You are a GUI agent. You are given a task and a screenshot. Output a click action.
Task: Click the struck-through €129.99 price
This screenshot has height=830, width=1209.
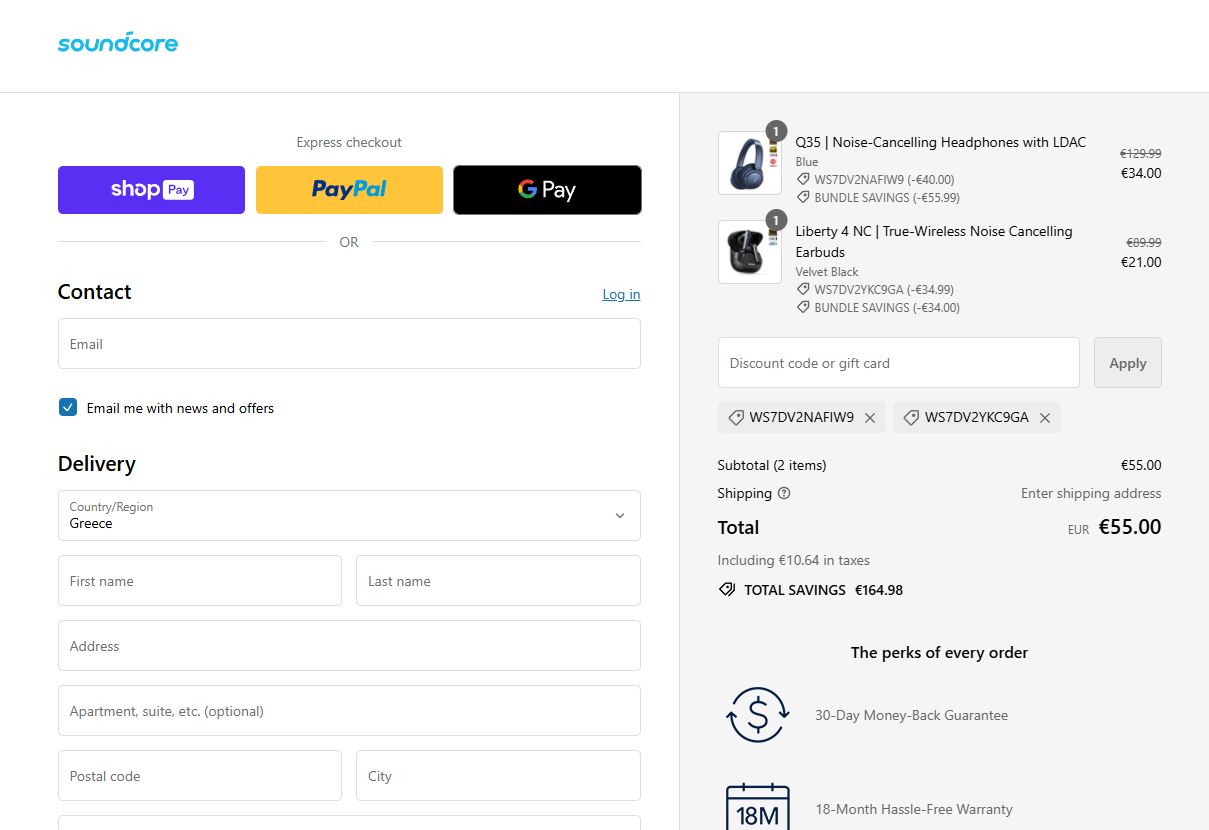click(x=1140, y=154)
